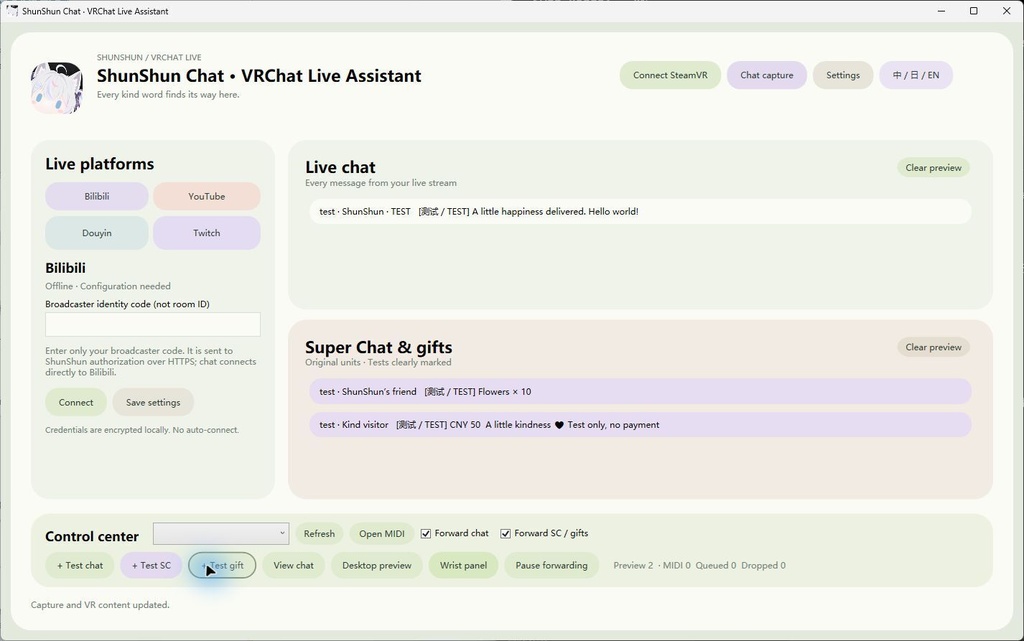
Task: Connect to SteamVR
Action: [x=670, y=75]
